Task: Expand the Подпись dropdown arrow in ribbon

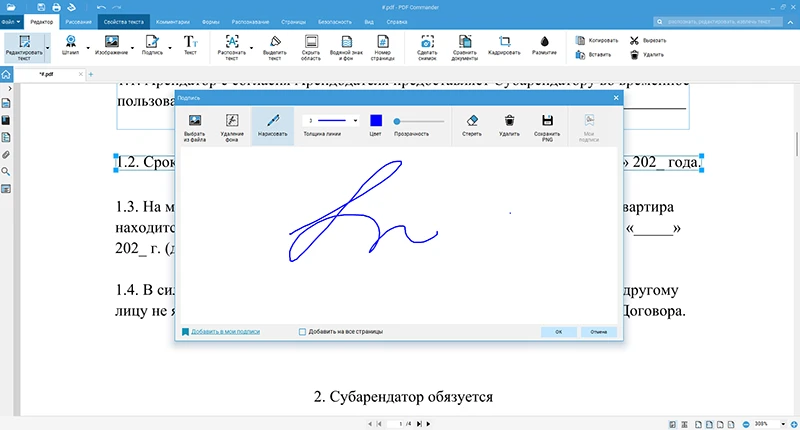Action: [170, 48]
